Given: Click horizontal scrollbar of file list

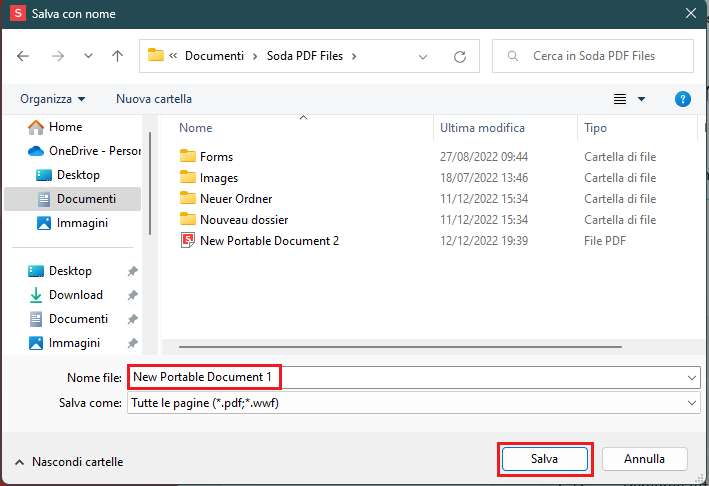Looking at the screenshot, I should [x=400, y=347].
